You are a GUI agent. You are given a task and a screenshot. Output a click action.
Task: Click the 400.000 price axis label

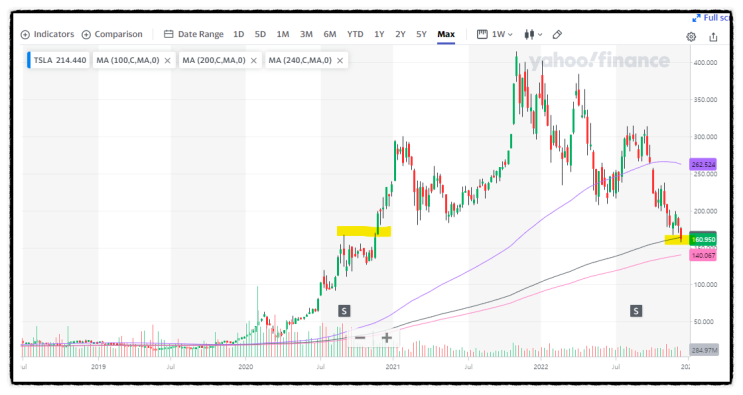(705, 63)
